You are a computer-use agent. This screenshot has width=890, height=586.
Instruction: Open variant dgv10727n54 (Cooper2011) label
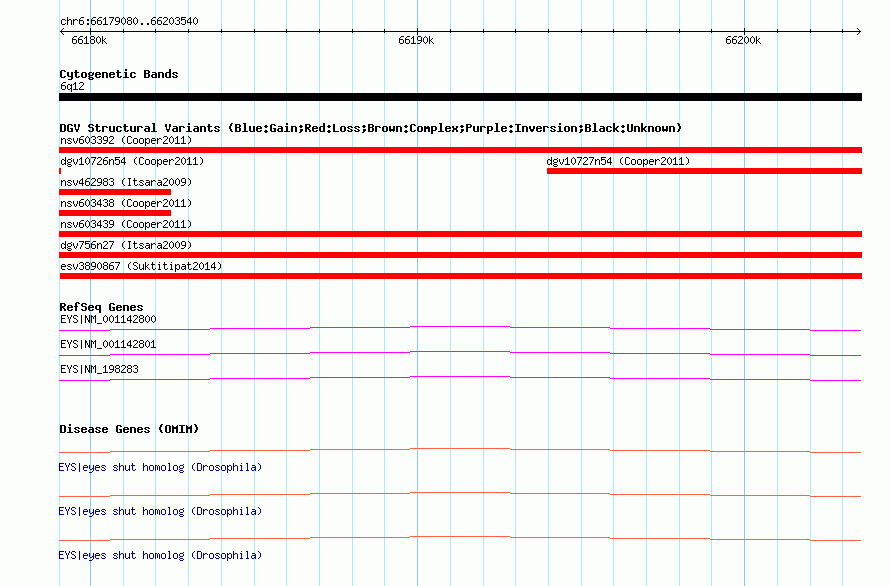[618, 161]
